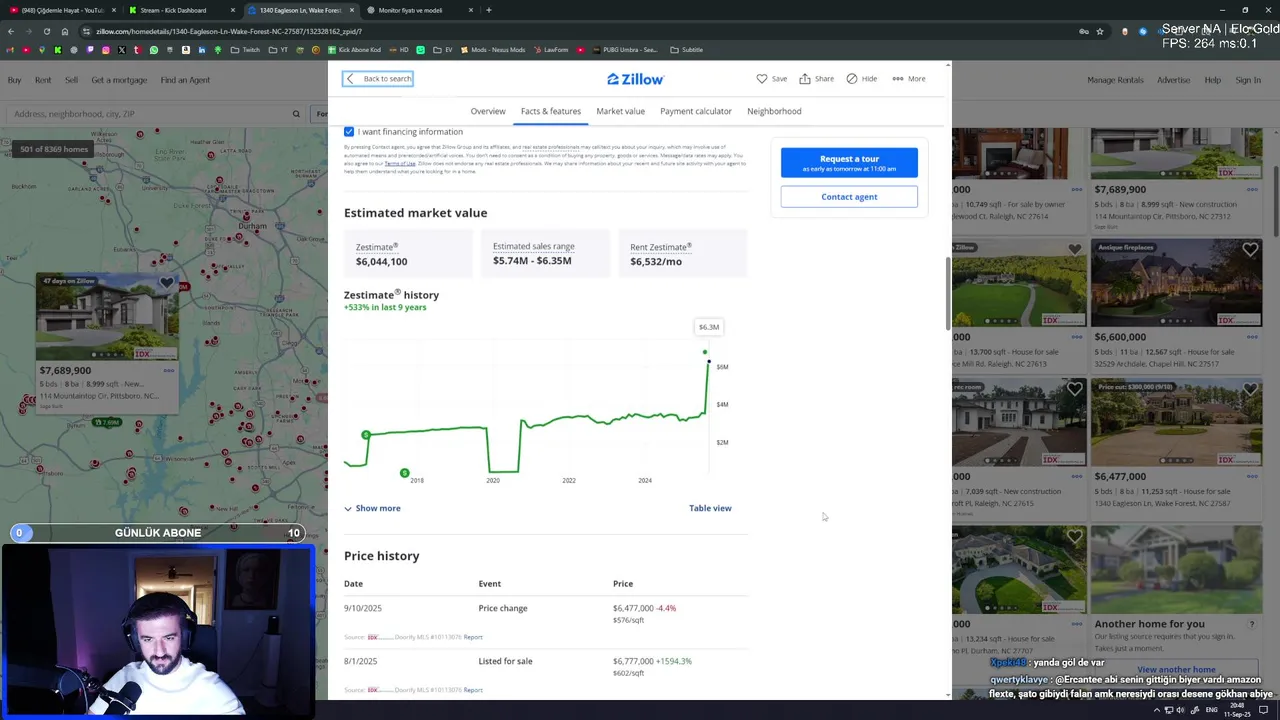This screenshot has width=1280, height=720.
Task: Click the Terms of Use link
Action: pos(400,163)
